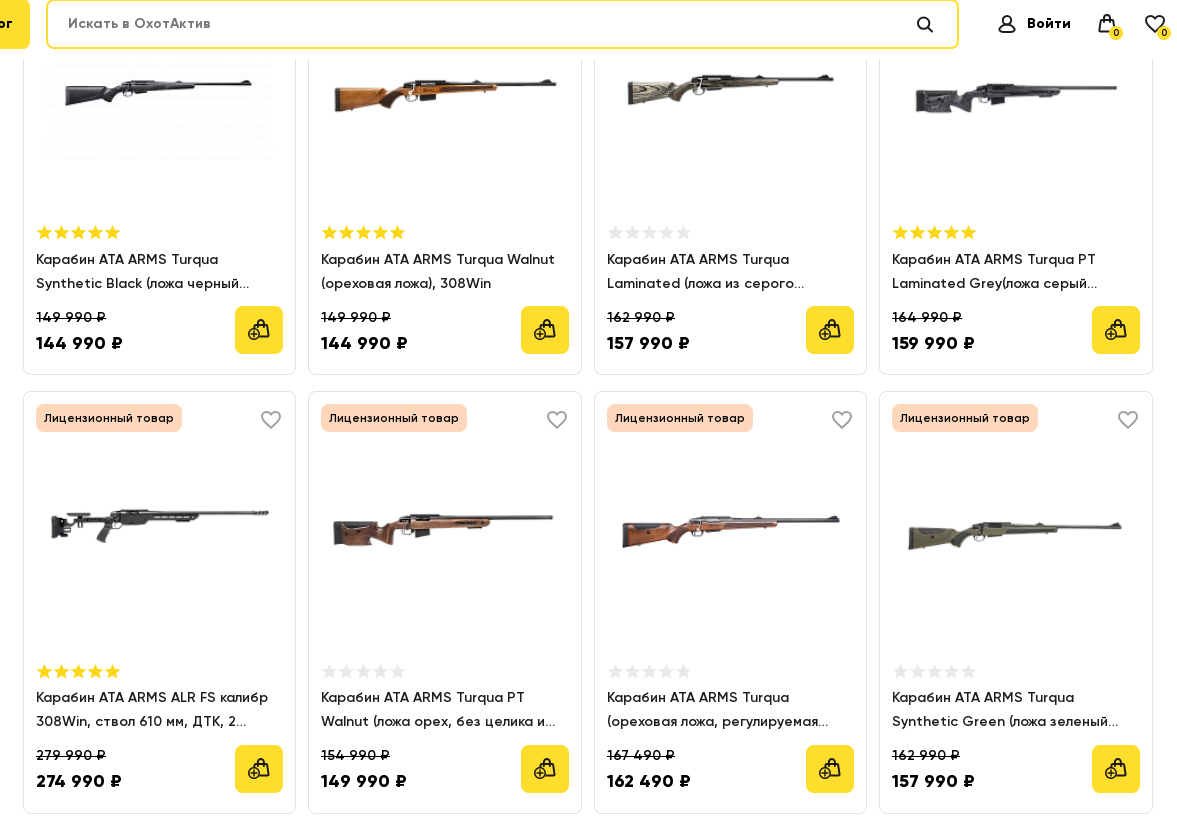Add Turqua Synthetic Black carbine to cart
Image resolution: width=1177 pixels, height=819 pixels.
[x=259, y=330]
